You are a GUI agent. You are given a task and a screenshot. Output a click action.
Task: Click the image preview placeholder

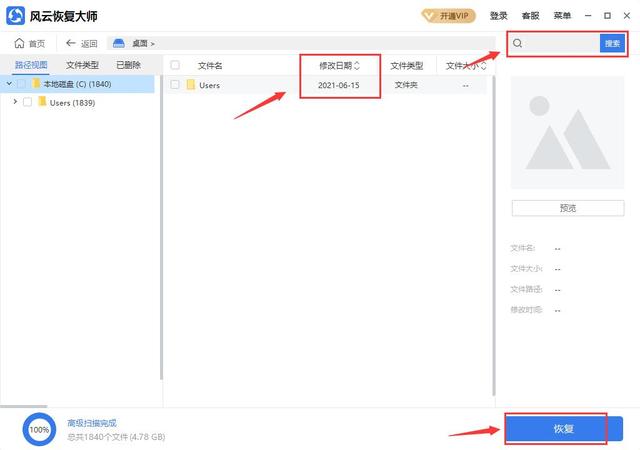567,132
